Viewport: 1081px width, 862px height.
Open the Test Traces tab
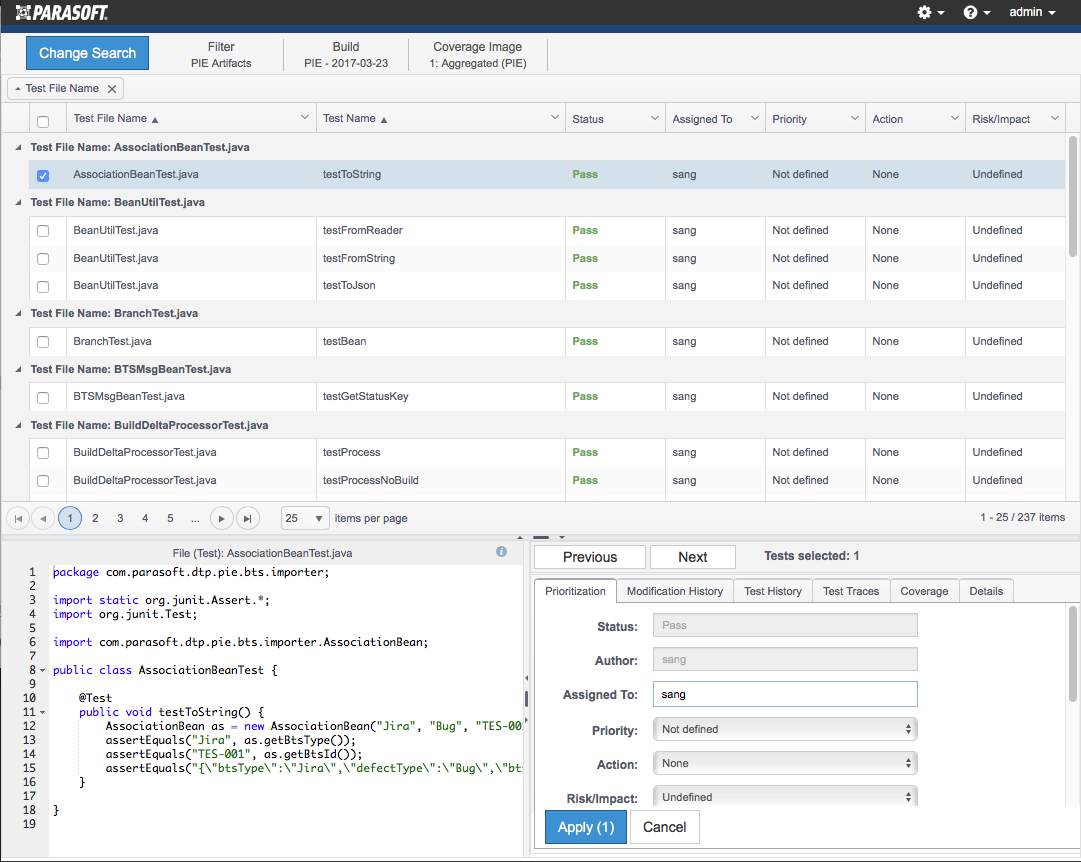(x=851, y=591)
